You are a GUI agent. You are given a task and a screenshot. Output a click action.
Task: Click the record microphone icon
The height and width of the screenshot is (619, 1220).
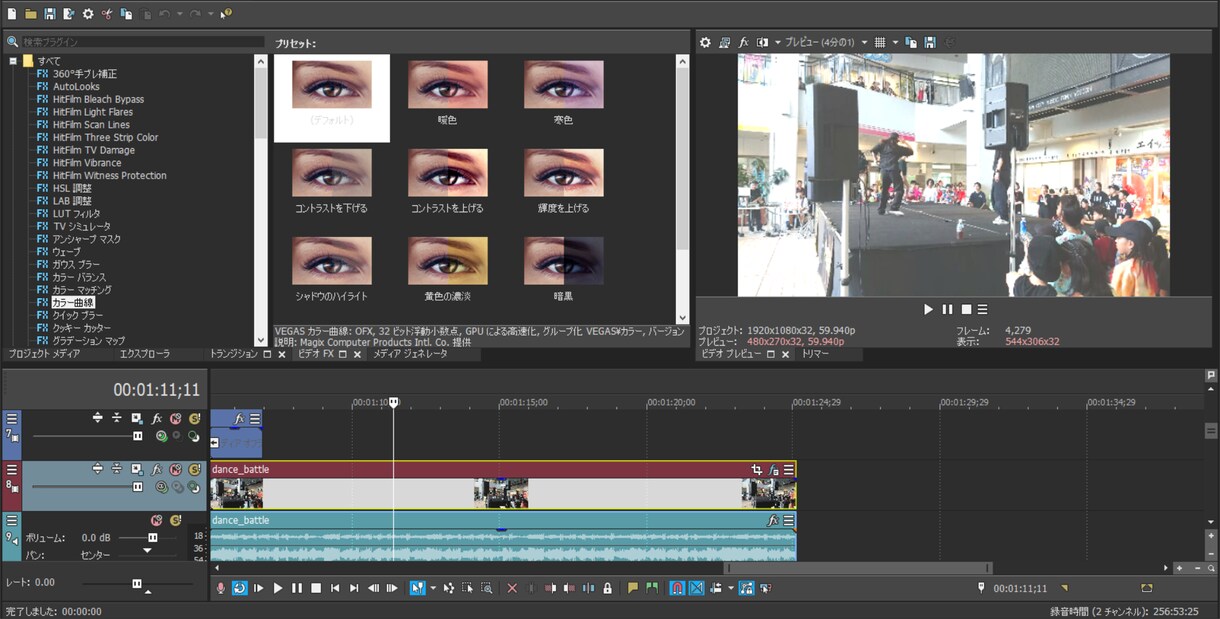(220, 588)
